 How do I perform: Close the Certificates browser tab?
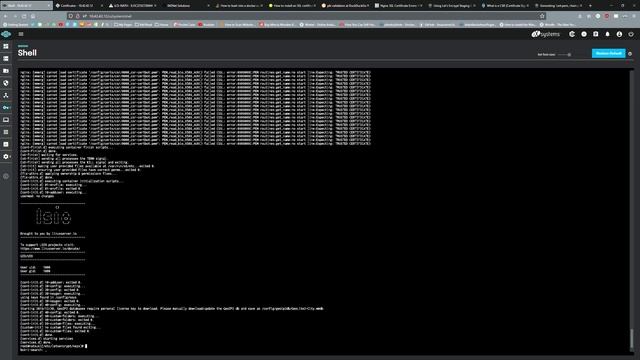(102, 6)
